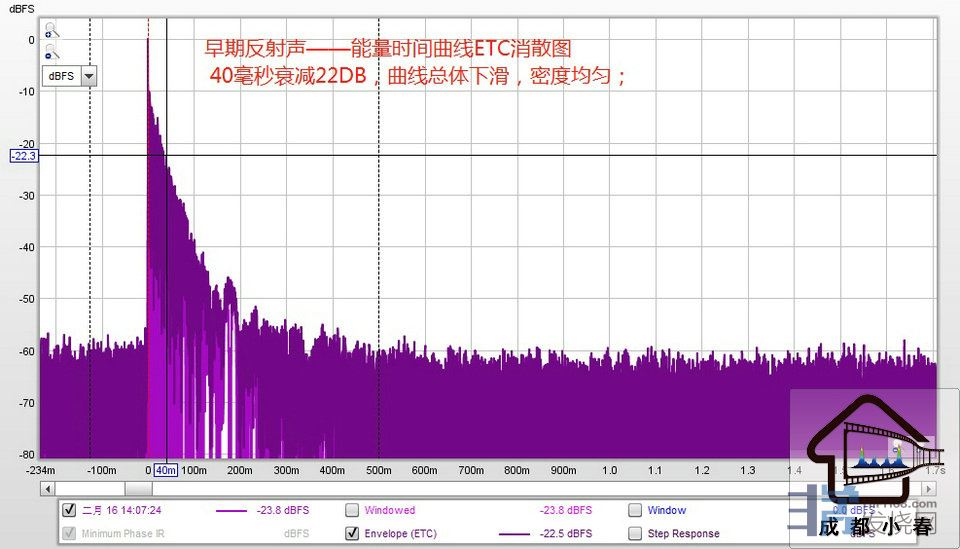Toggle the 二月 16 14:07:24 trace checkbox

(69, 510)
